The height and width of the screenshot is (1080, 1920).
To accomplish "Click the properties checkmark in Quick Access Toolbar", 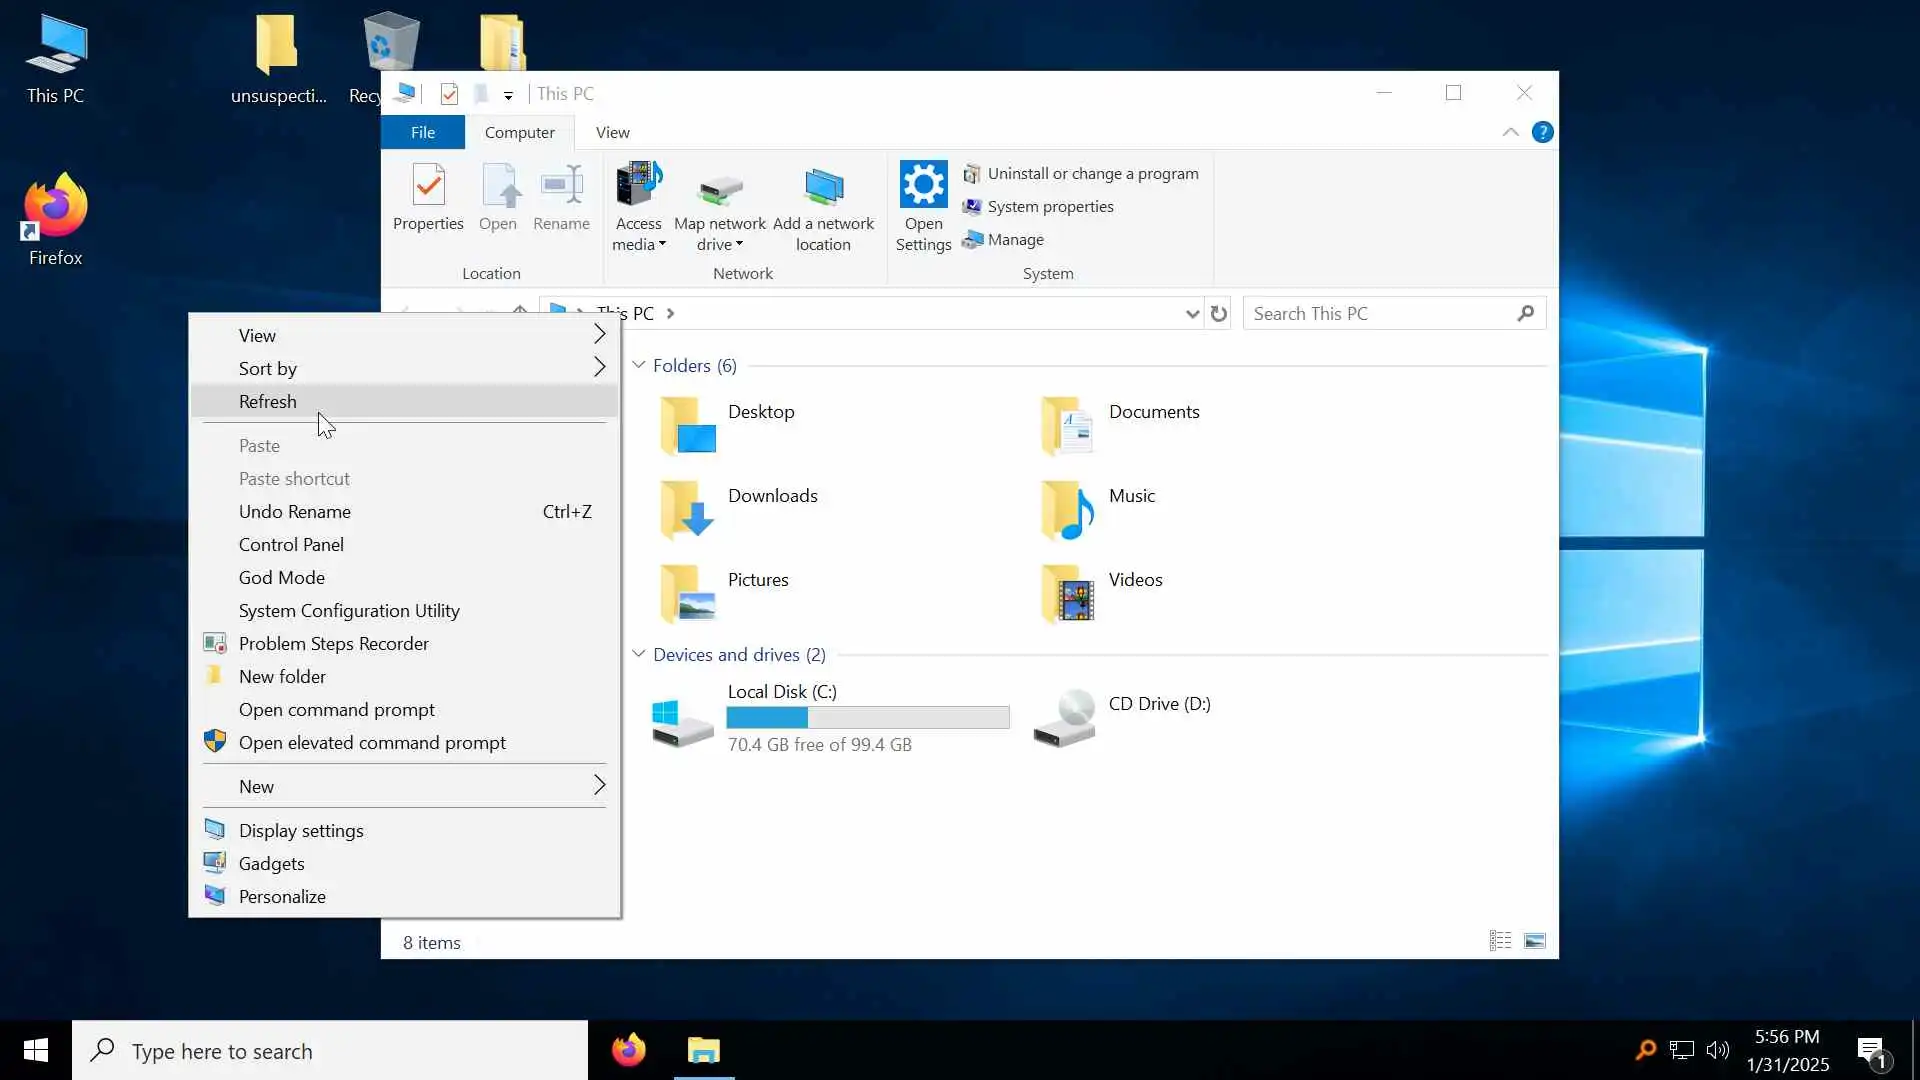I will [x=449, y=94].
